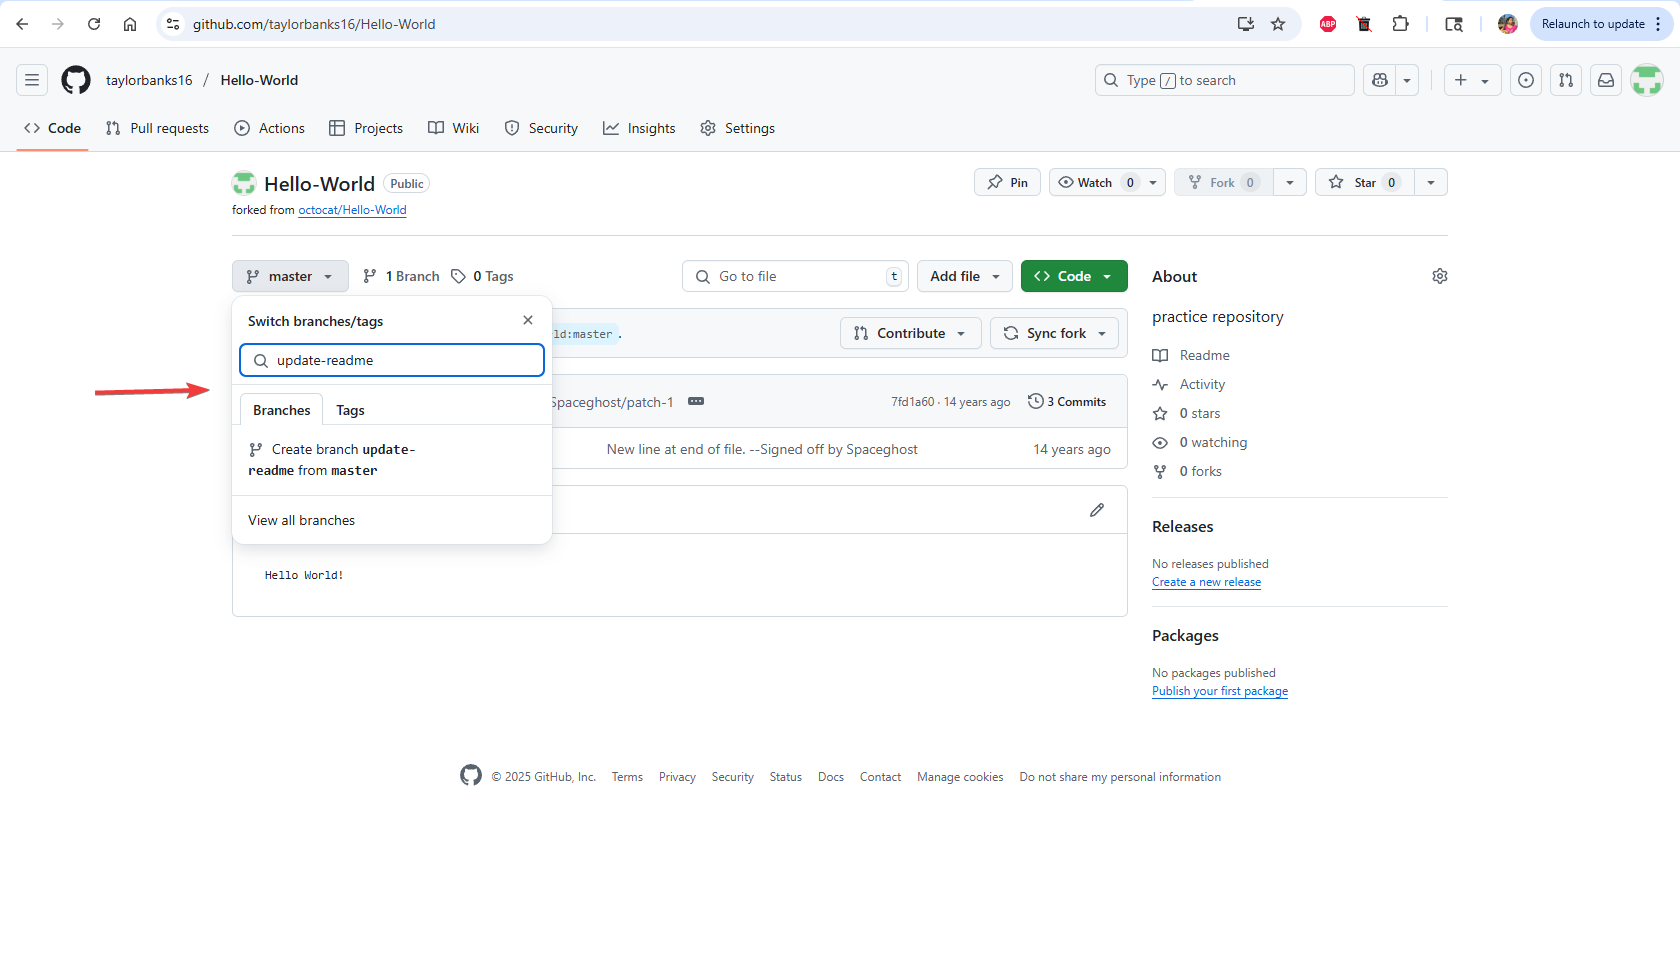Open octocat/Hello-World fork source link
This screenshot has height=961, width=1680.
[352, 210]
